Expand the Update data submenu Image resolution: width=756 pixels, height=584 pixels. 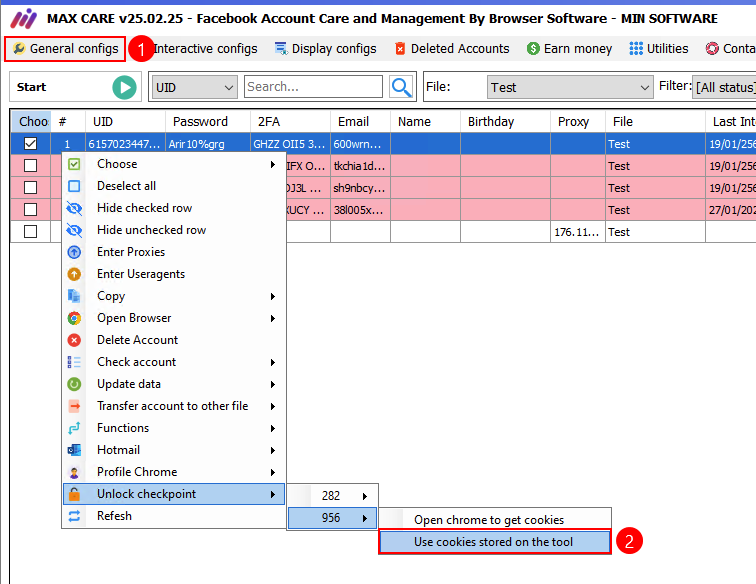[x=174, y=384]
